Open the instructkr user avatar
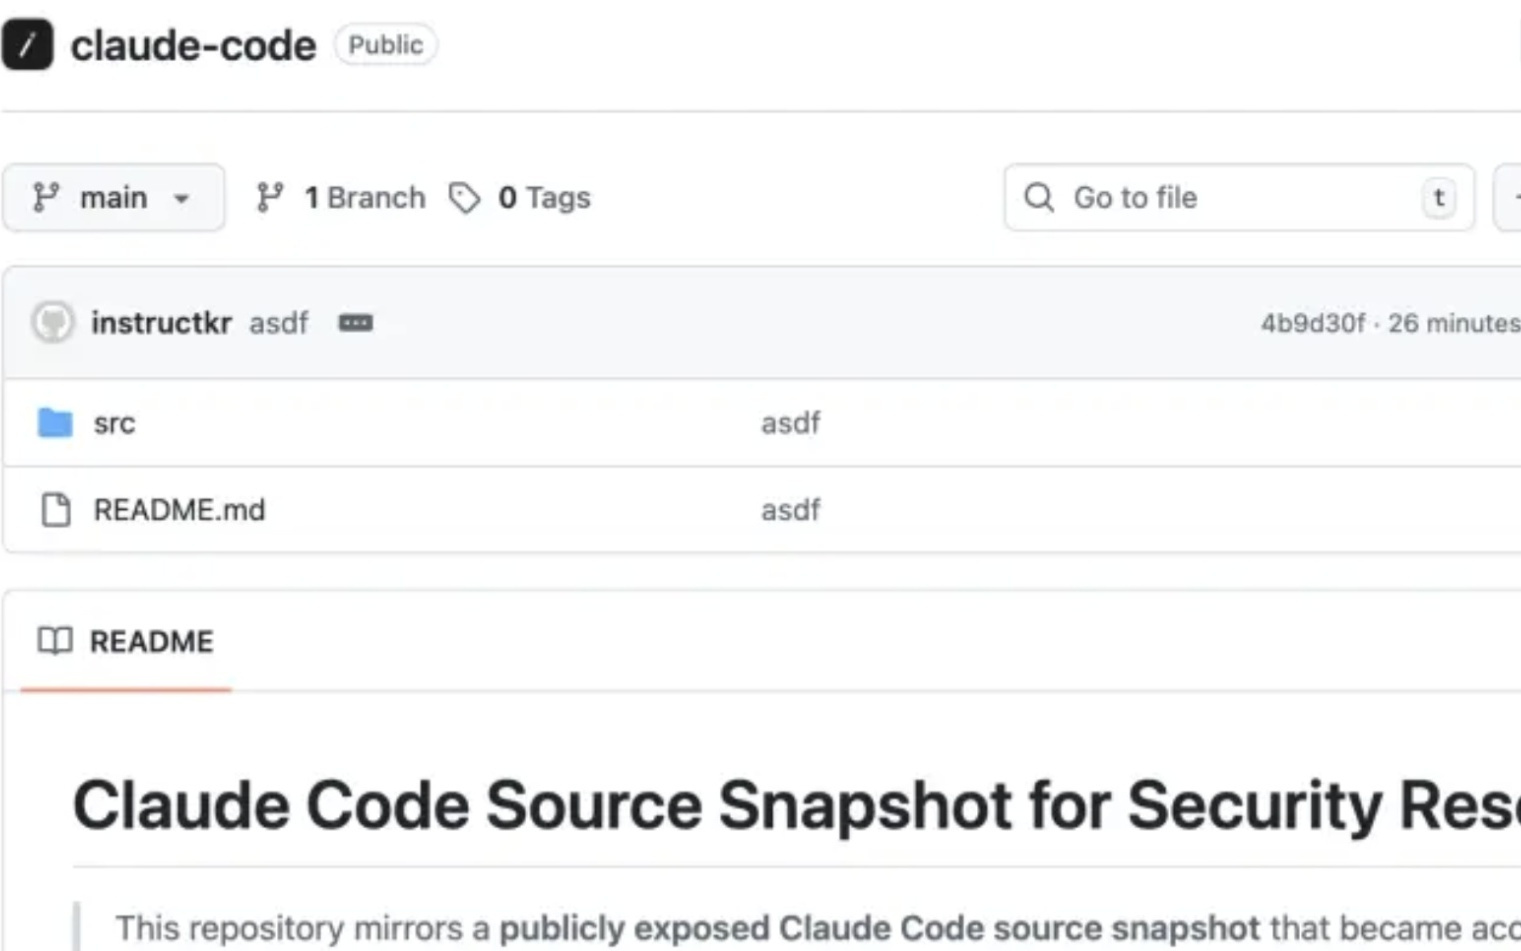The width and height of the screenshot is (1521, 951). (53, 323)
